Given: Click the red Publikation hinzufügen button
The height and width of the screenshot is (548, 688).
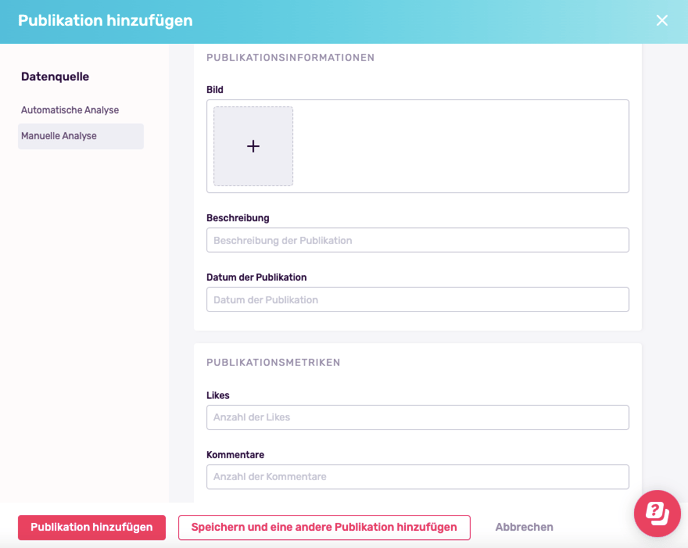Looking at the screenshot, I should click(92, 527).
